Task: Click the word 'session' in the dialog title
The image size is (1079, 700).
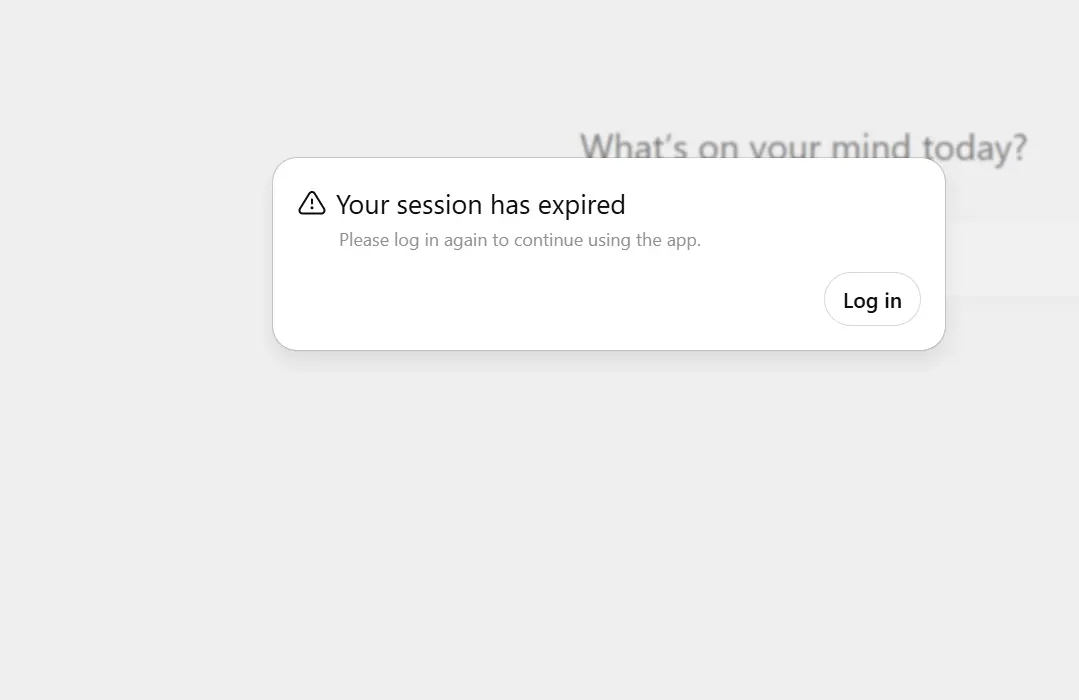Action: [440, 205]
